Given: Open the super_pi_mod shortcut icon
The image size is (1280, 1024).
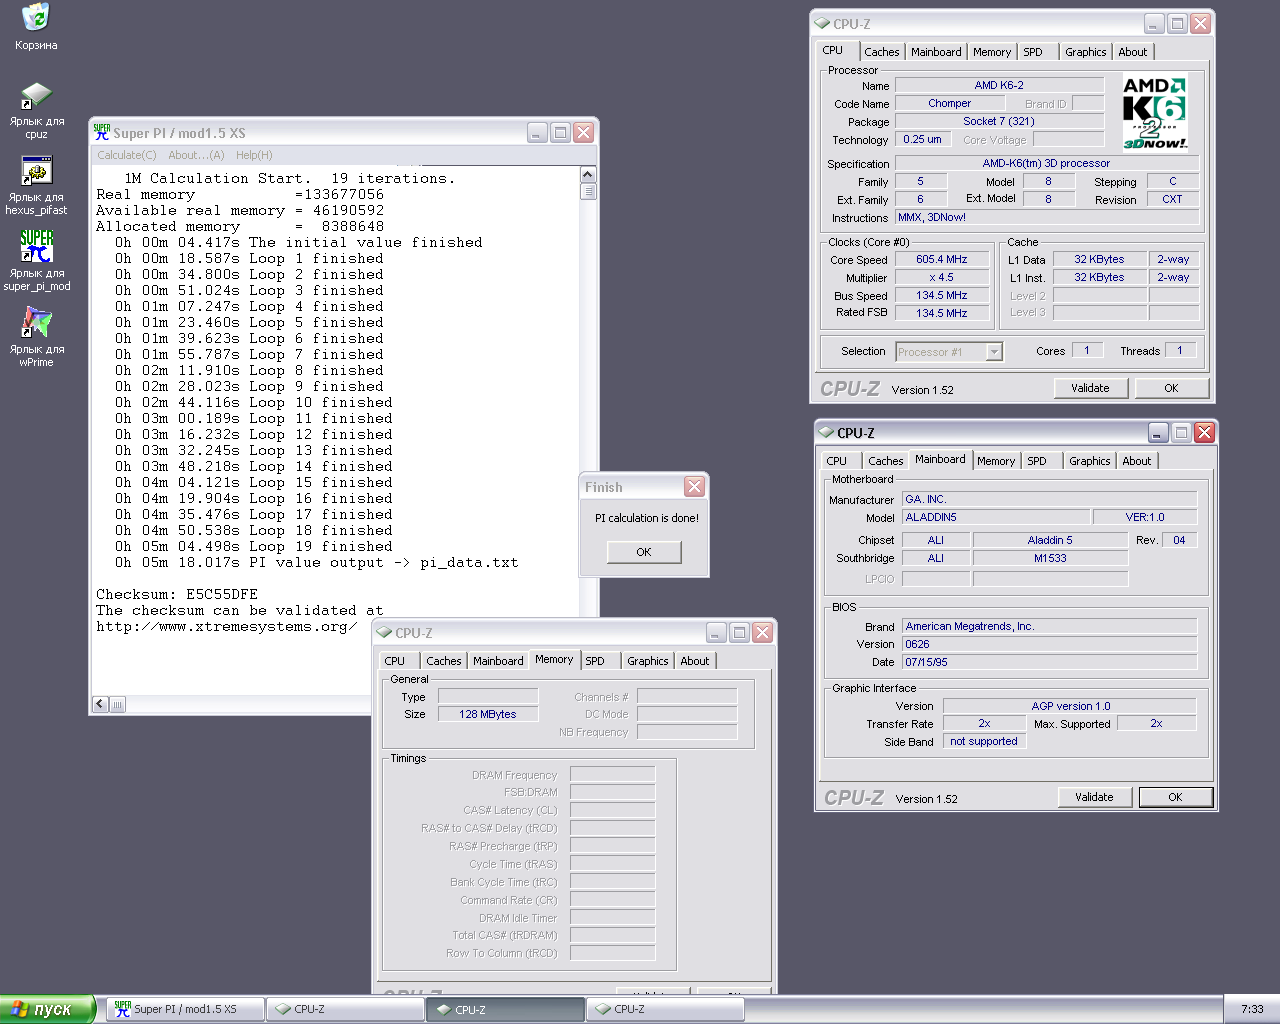Looking at the screenshot, I should point(36,246).
